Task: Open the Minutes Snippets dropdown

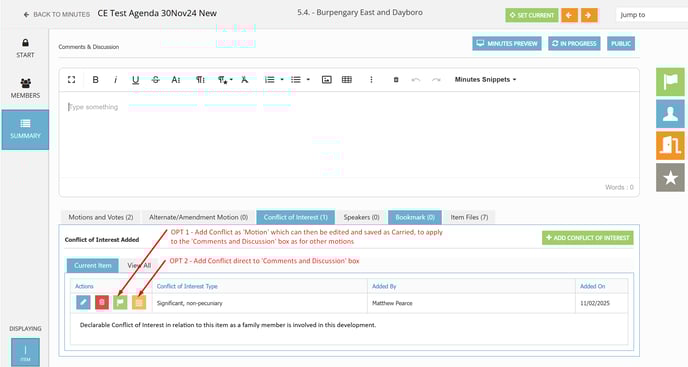Action: click(x=485, y=79)
